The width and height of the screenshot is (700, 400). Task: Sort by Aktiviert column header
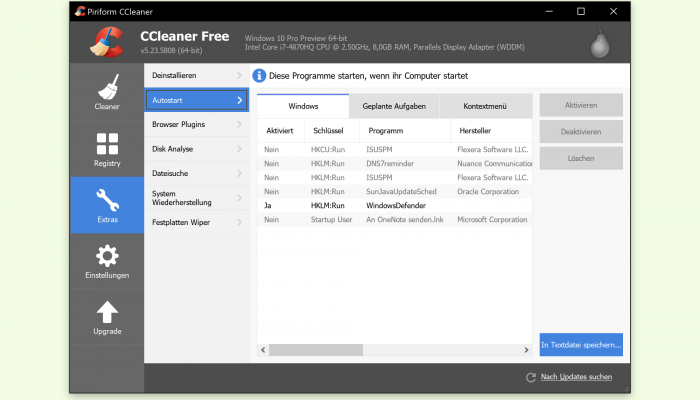pos(281,131)
